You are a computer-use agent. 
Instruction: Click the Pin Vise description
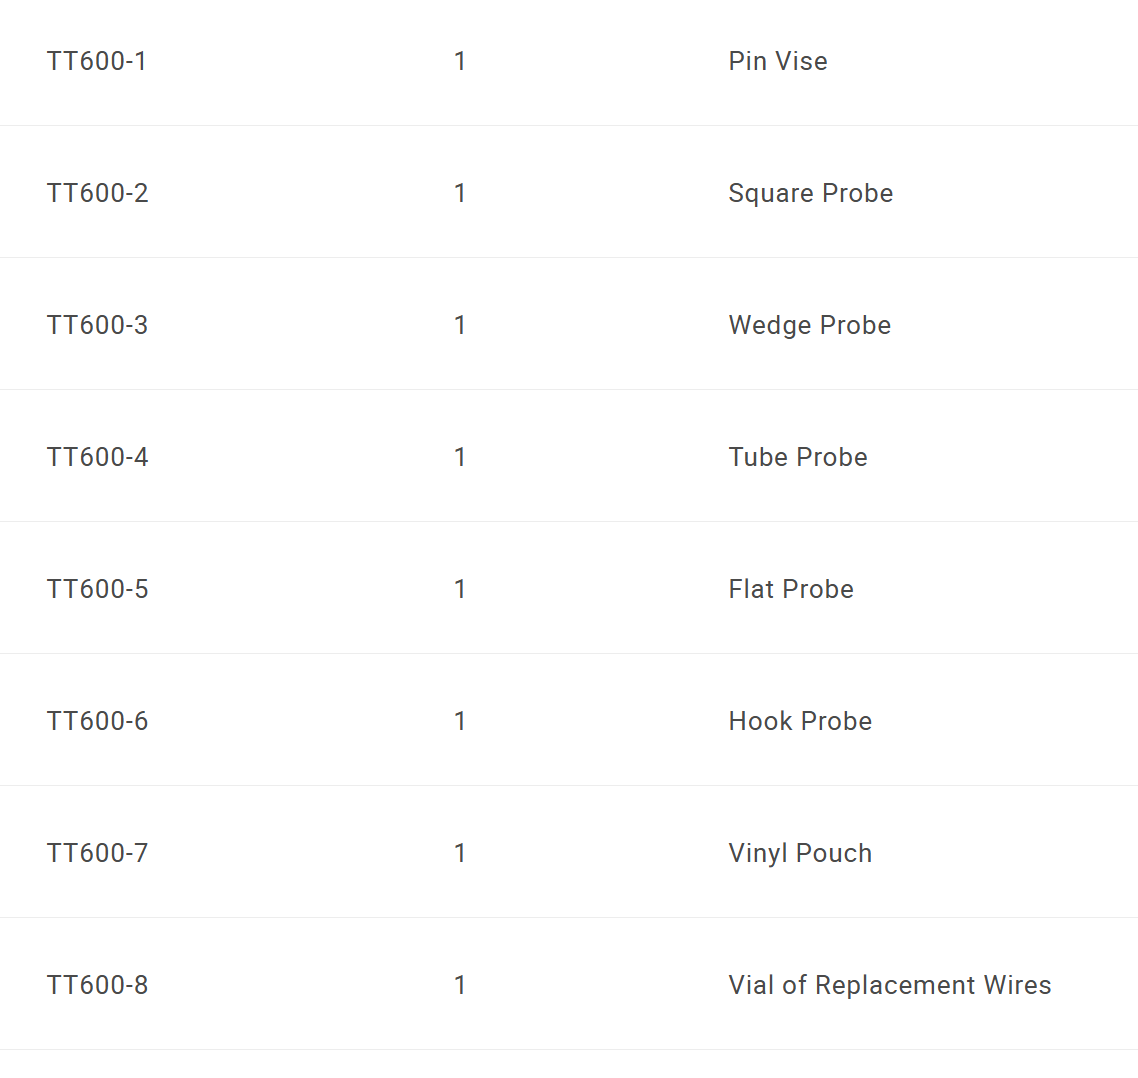tap(778, 61)
